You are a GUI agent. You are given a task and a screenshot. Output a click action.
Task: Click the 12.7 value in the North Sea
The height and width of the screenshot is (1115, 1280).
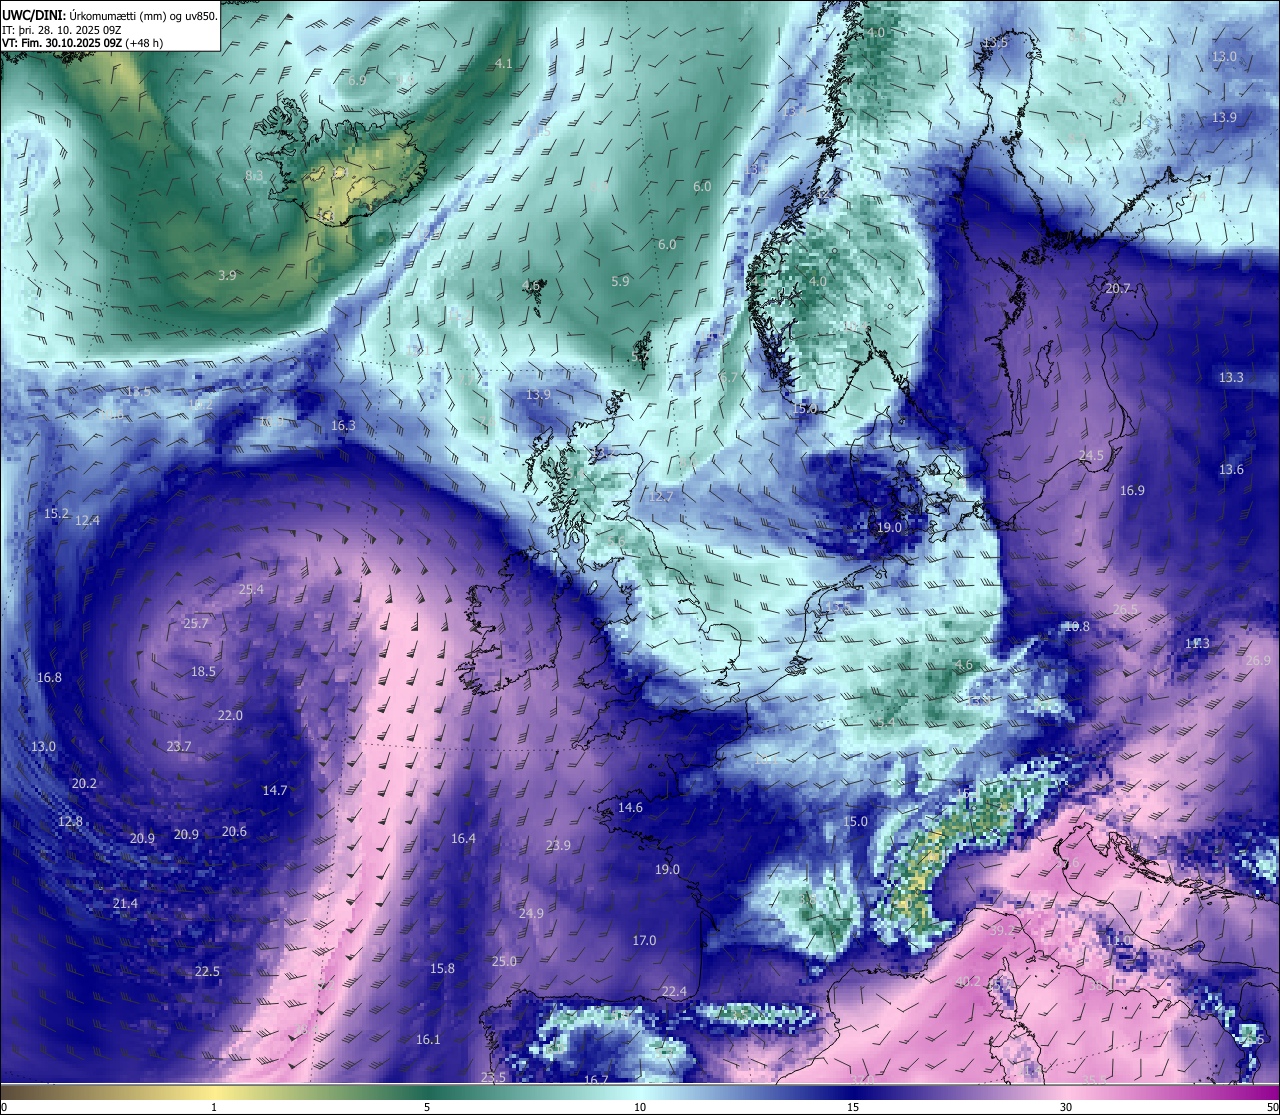point(660,496)
